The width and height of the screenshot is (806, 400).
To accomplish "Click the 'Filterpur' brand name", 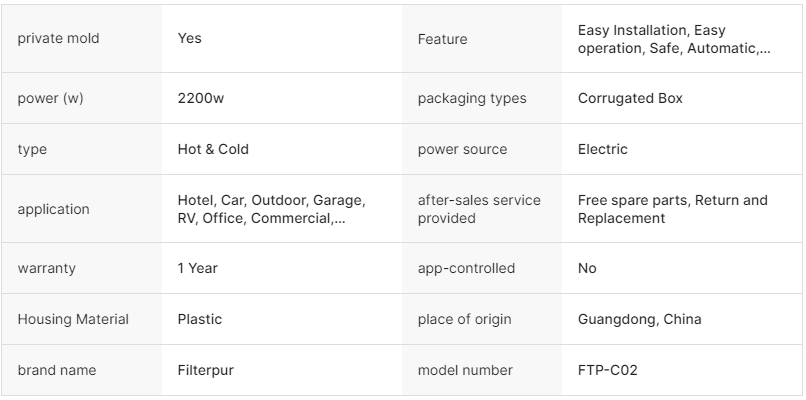I will pos(207,370).
